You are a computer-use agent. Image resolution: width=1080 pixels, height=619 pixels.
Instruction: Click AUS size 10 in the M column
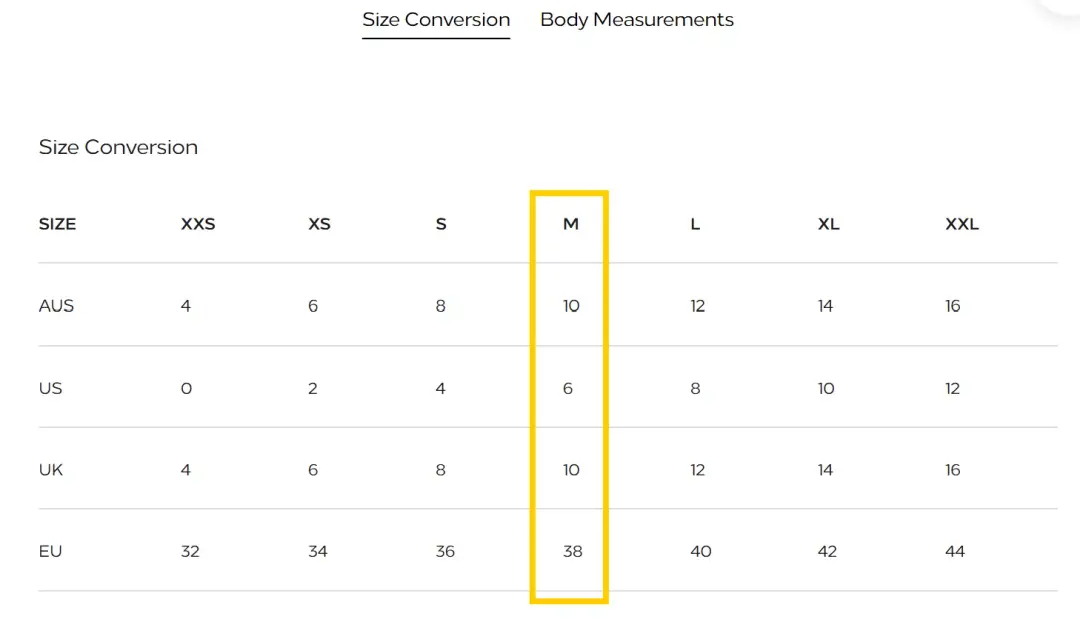point(571,306)
